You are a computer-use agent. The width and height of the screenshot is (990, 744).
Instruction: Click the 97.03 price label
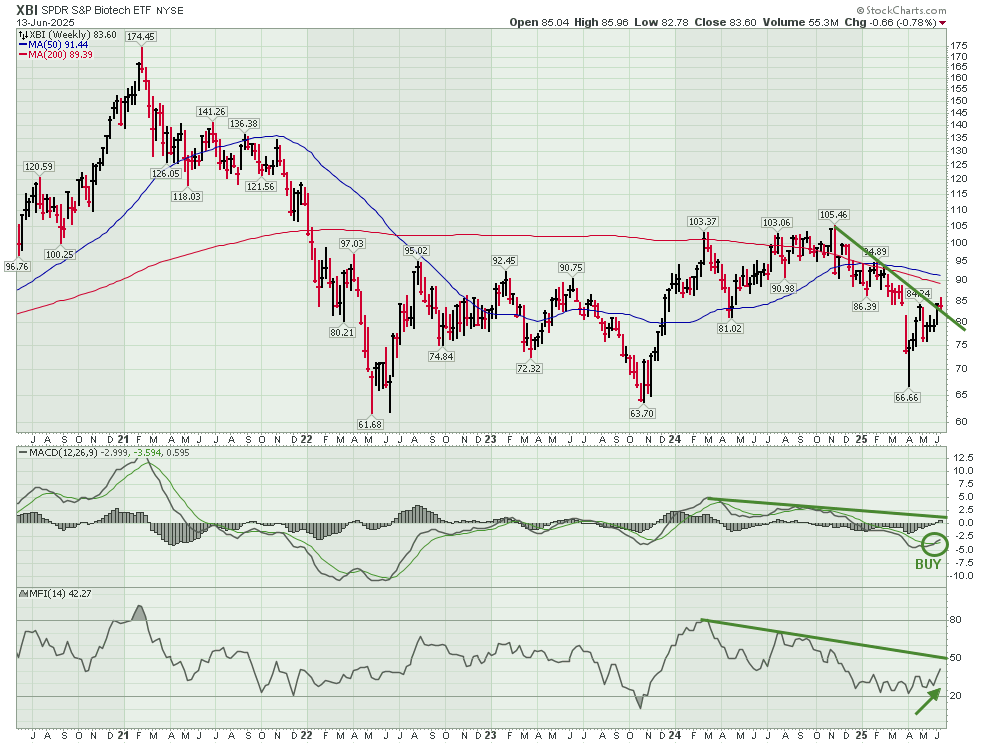pyautogui.click(x=352, y=243)
